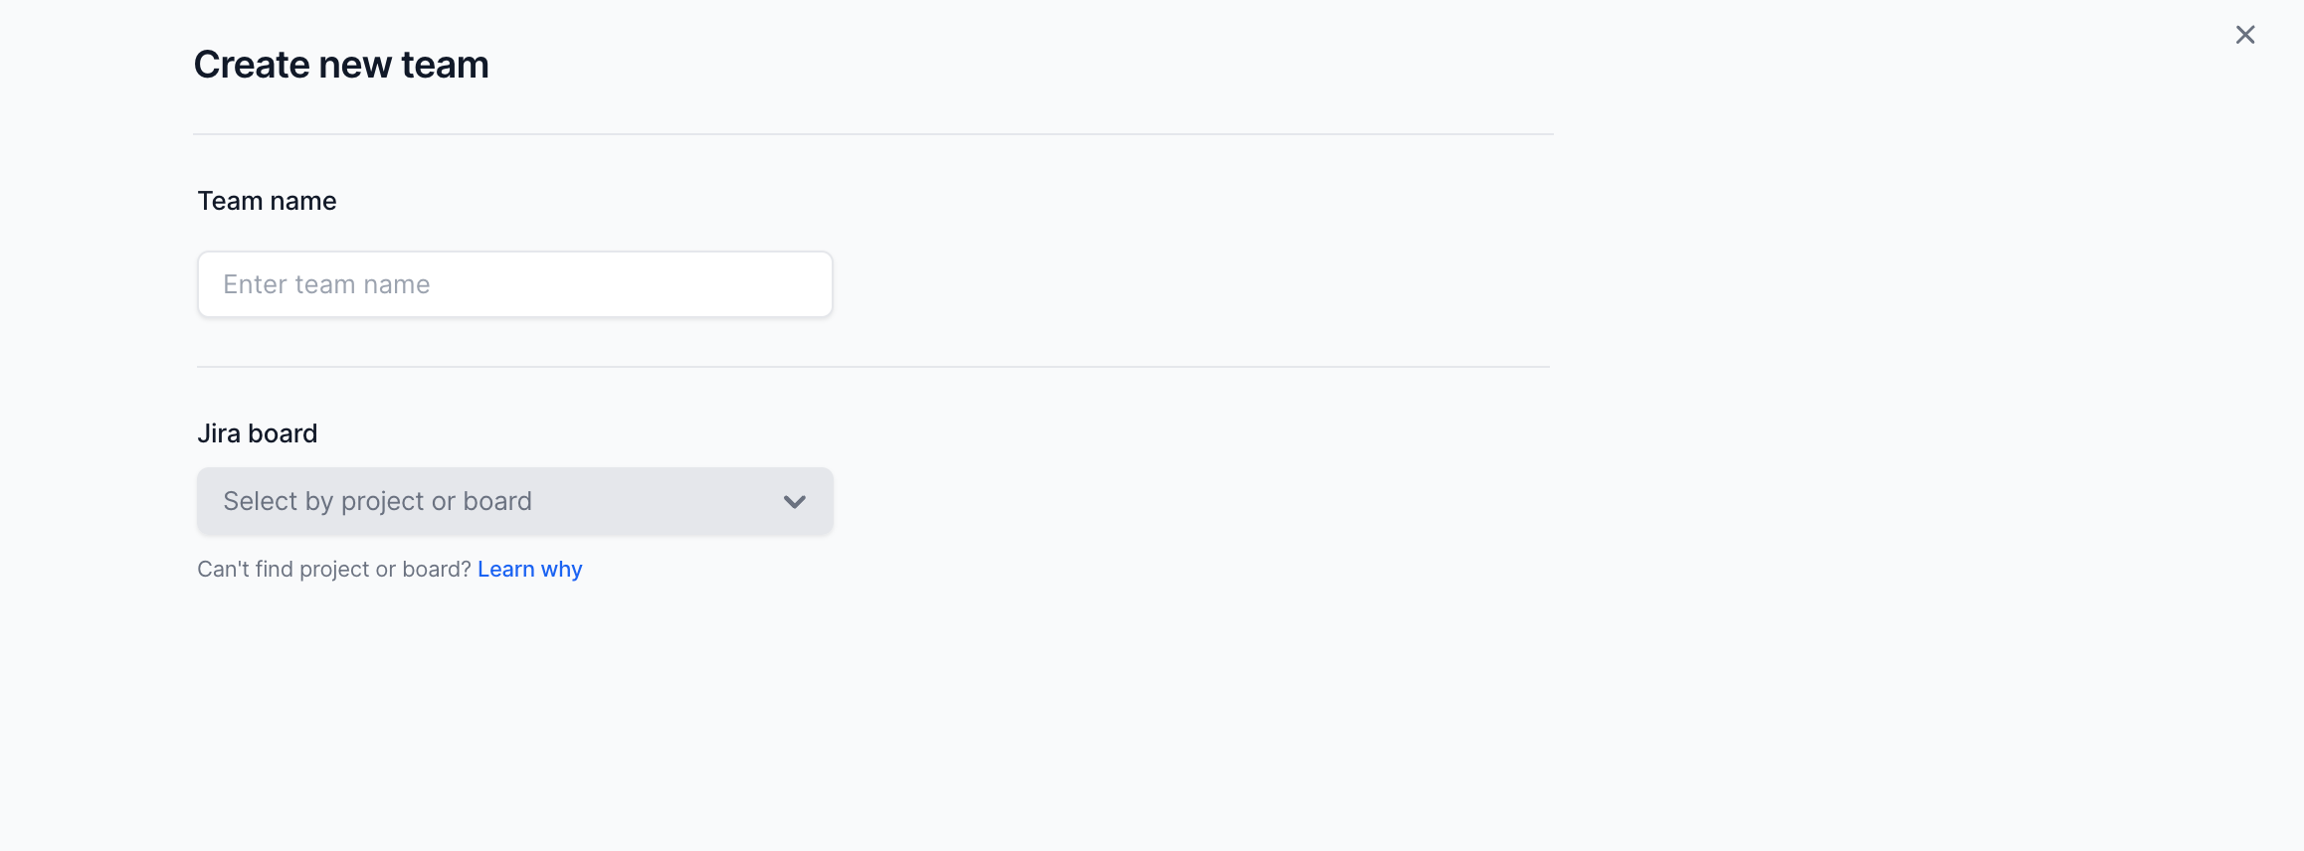Image resolution: width=2304 pixels, height=851 pixels.
Task: Click the 'Jira board' label
Action: pyautogui.click(x=257, y=433)
